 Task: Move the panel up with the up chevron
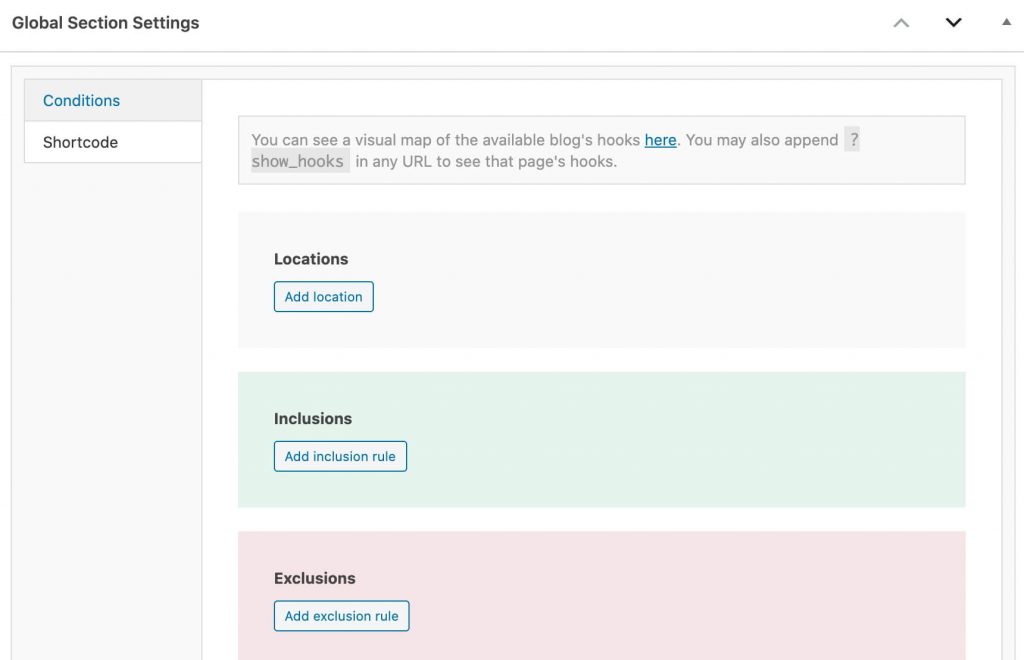click(901, 23)
